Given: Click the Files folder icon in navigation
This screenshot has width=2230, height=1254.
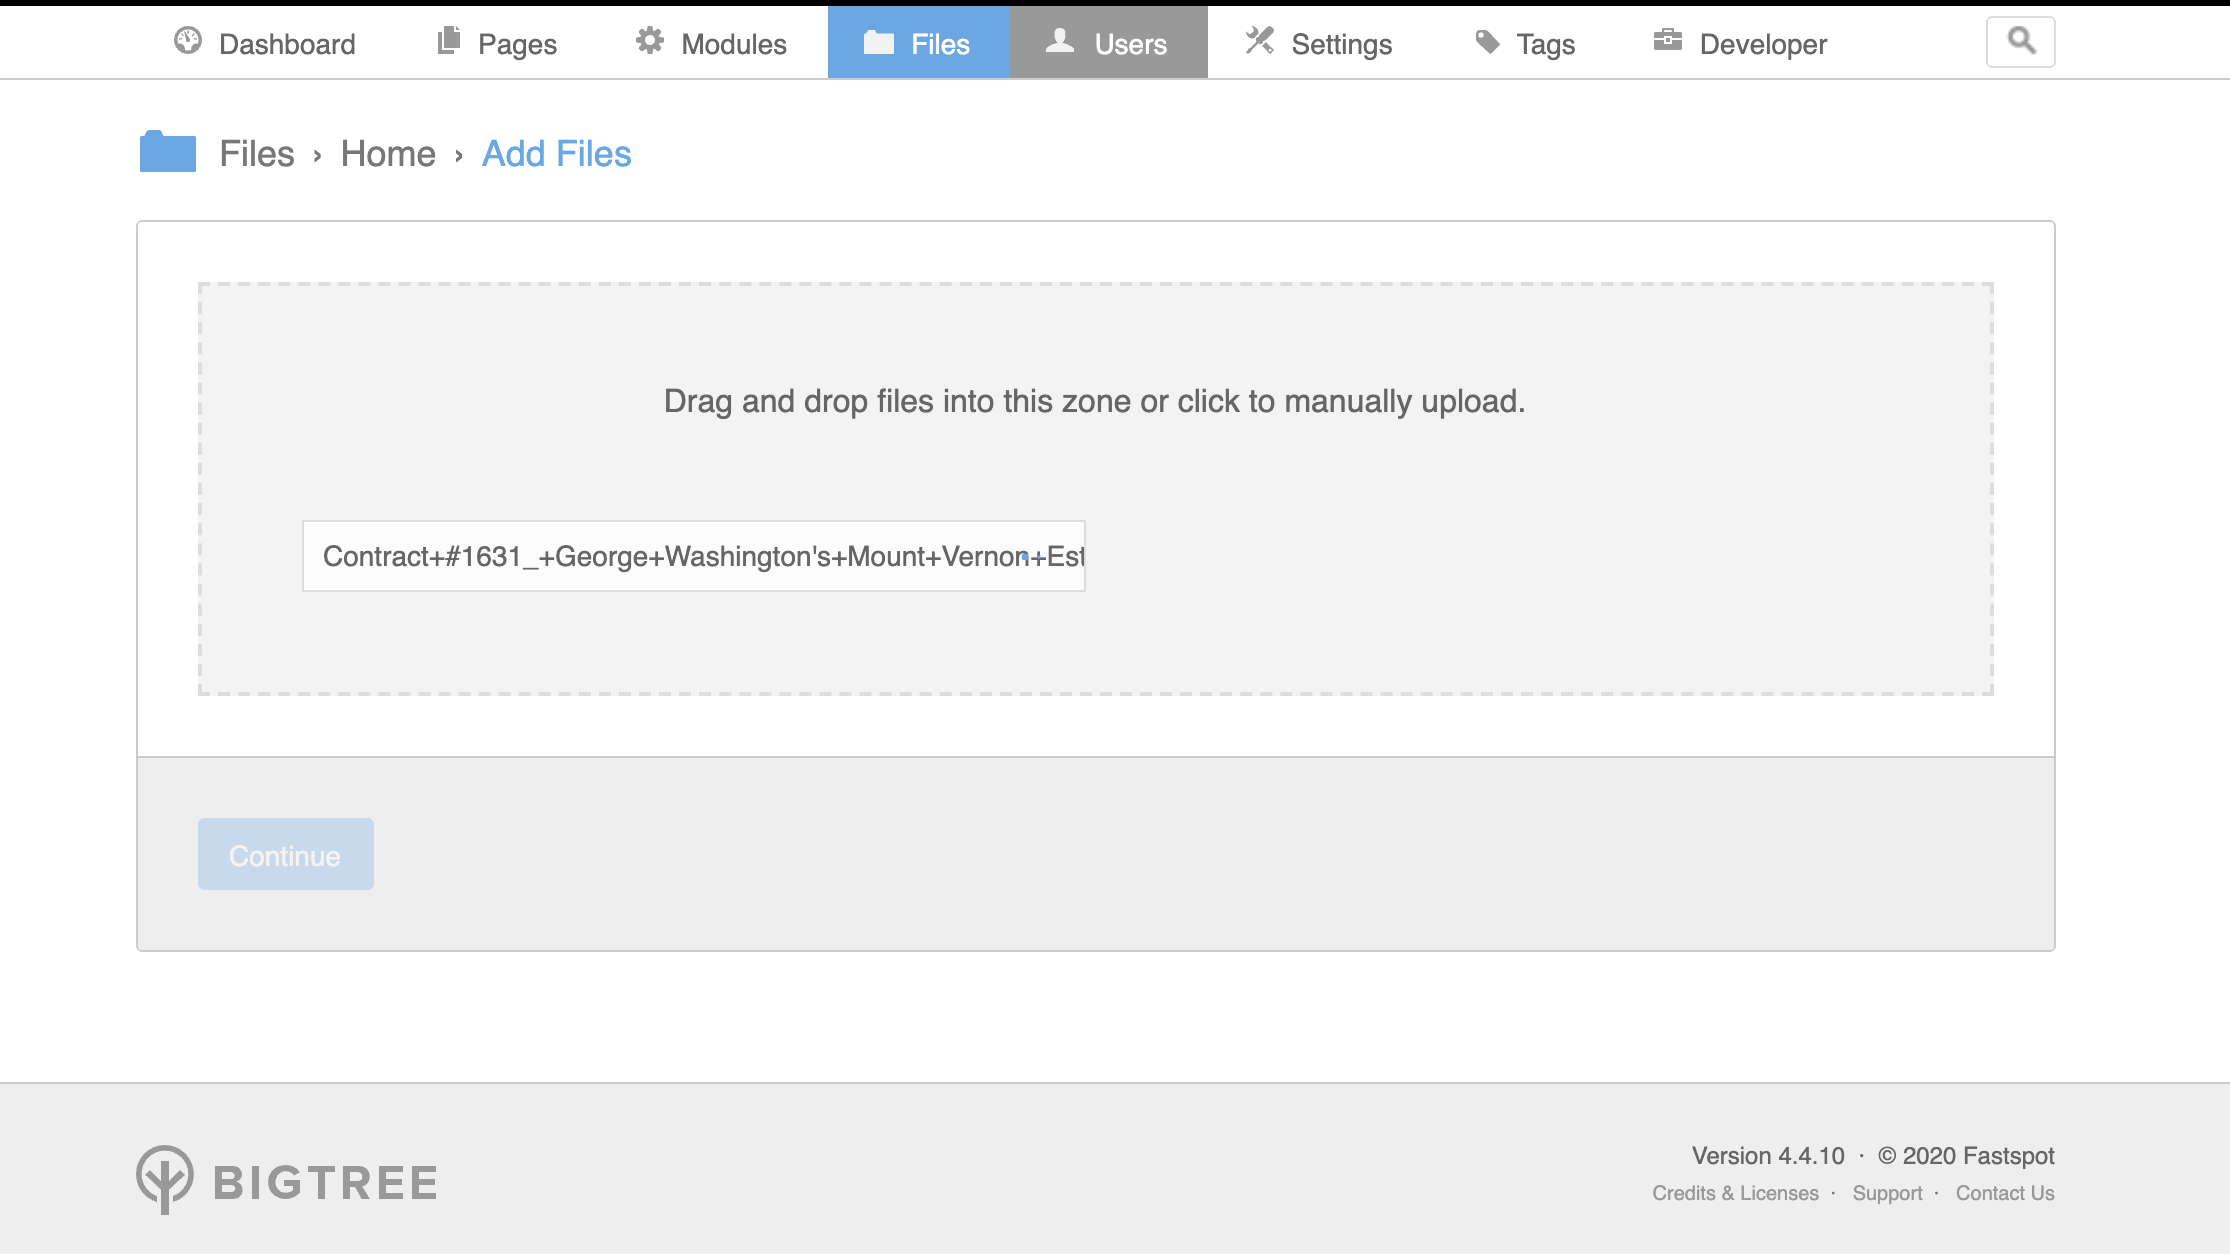Looking at the screenshot, I should coord(879,42).
